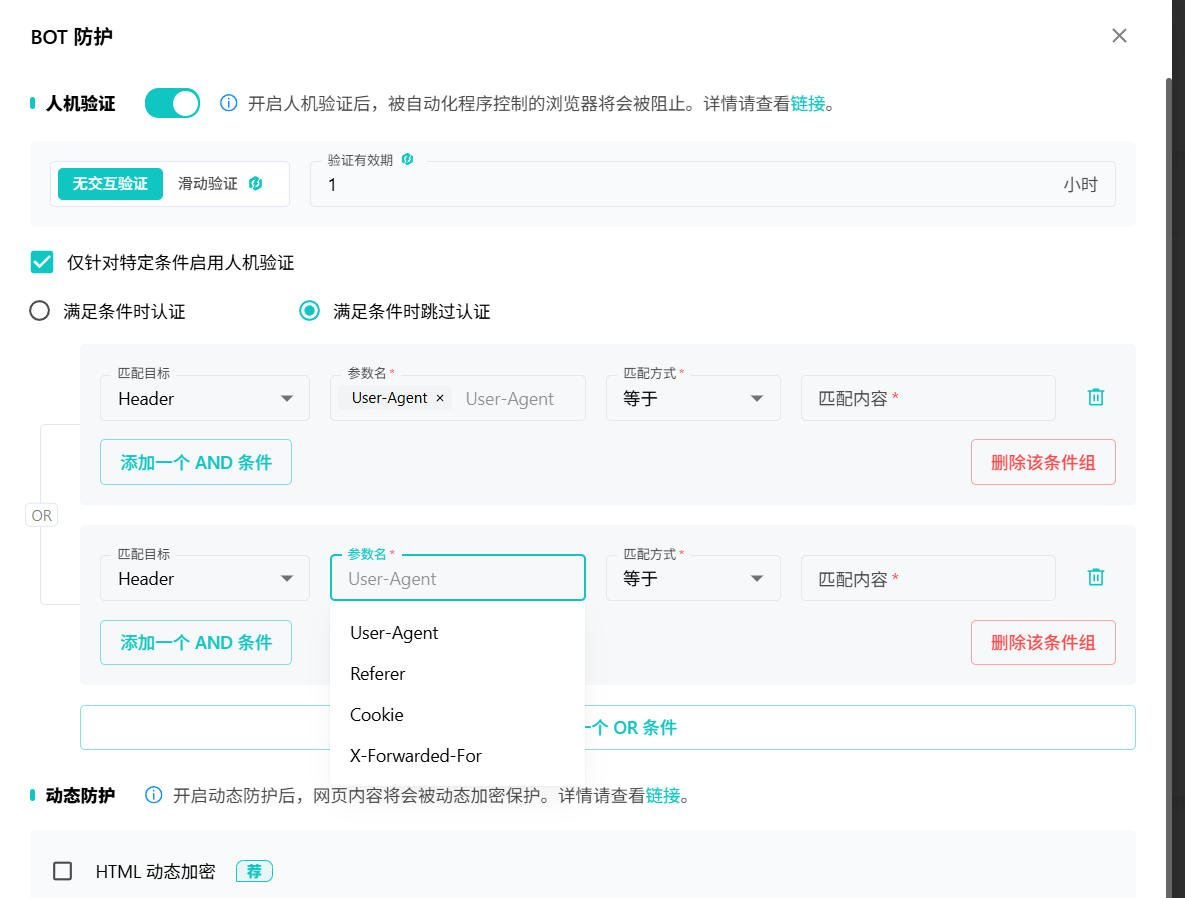Open first group's 匹配目标 Header dropdown
The image size is (1185, 898).
pyautogui.click(x=205, y=398)
